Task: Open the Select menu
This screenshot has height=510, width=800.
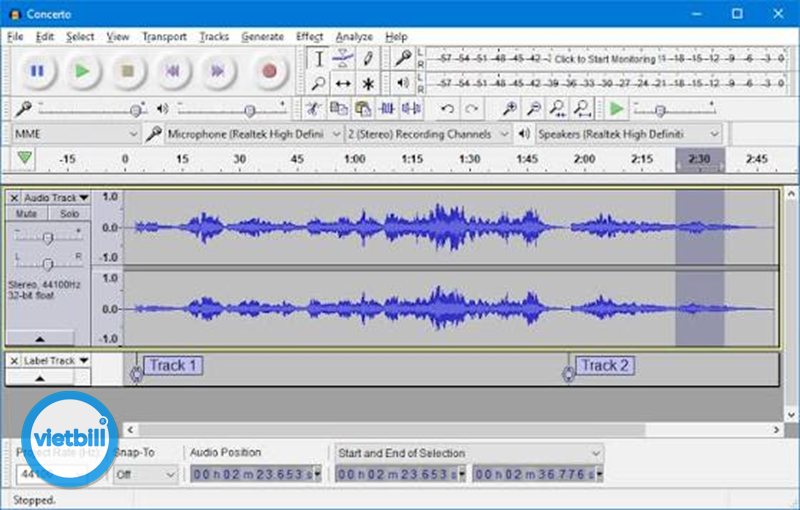Action: tap(80, 37)
